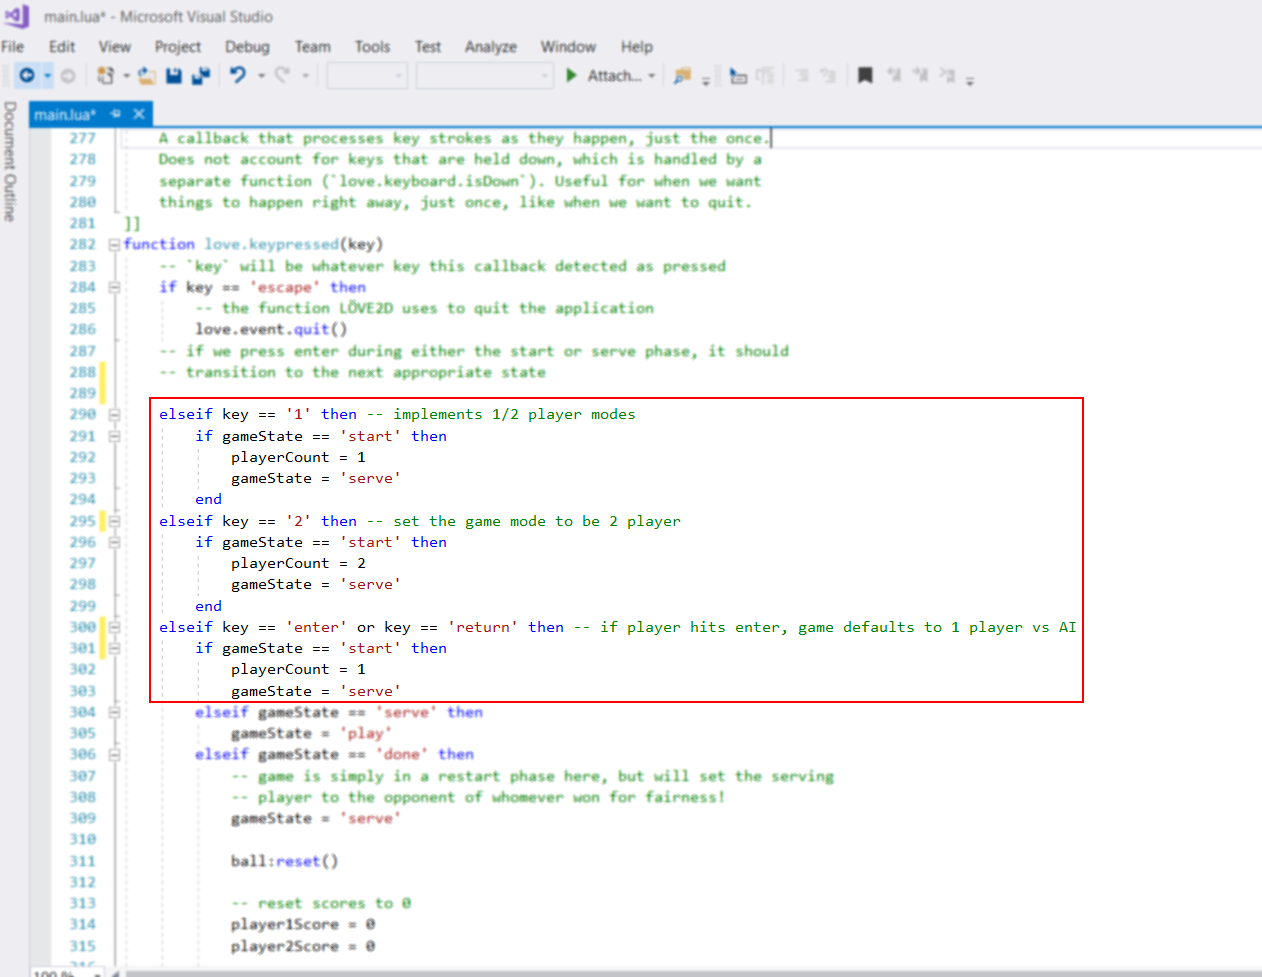This screenshot has width=1262, height=977.
Task: Click the 'love.event.quit()' code line
Action: point(271,329)
